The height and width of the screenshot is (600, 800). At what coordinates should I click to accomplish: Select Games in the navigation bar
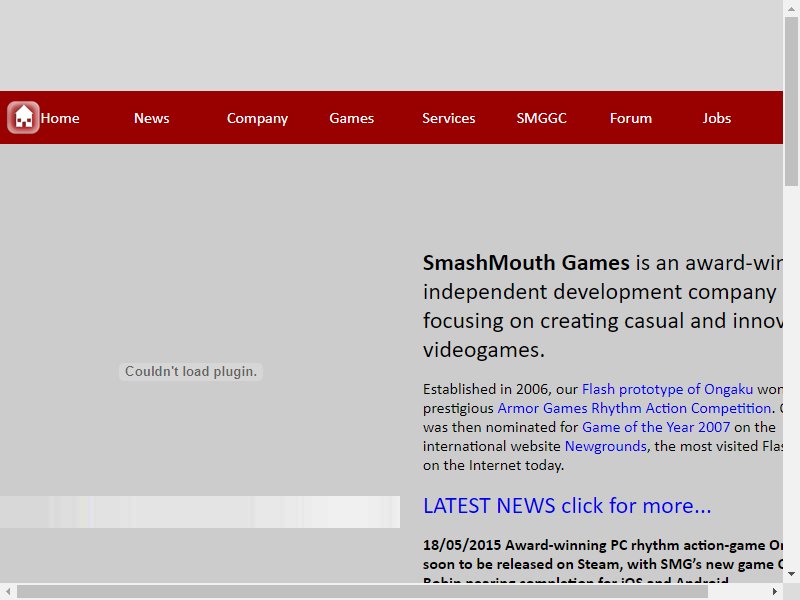pos(352,118)
